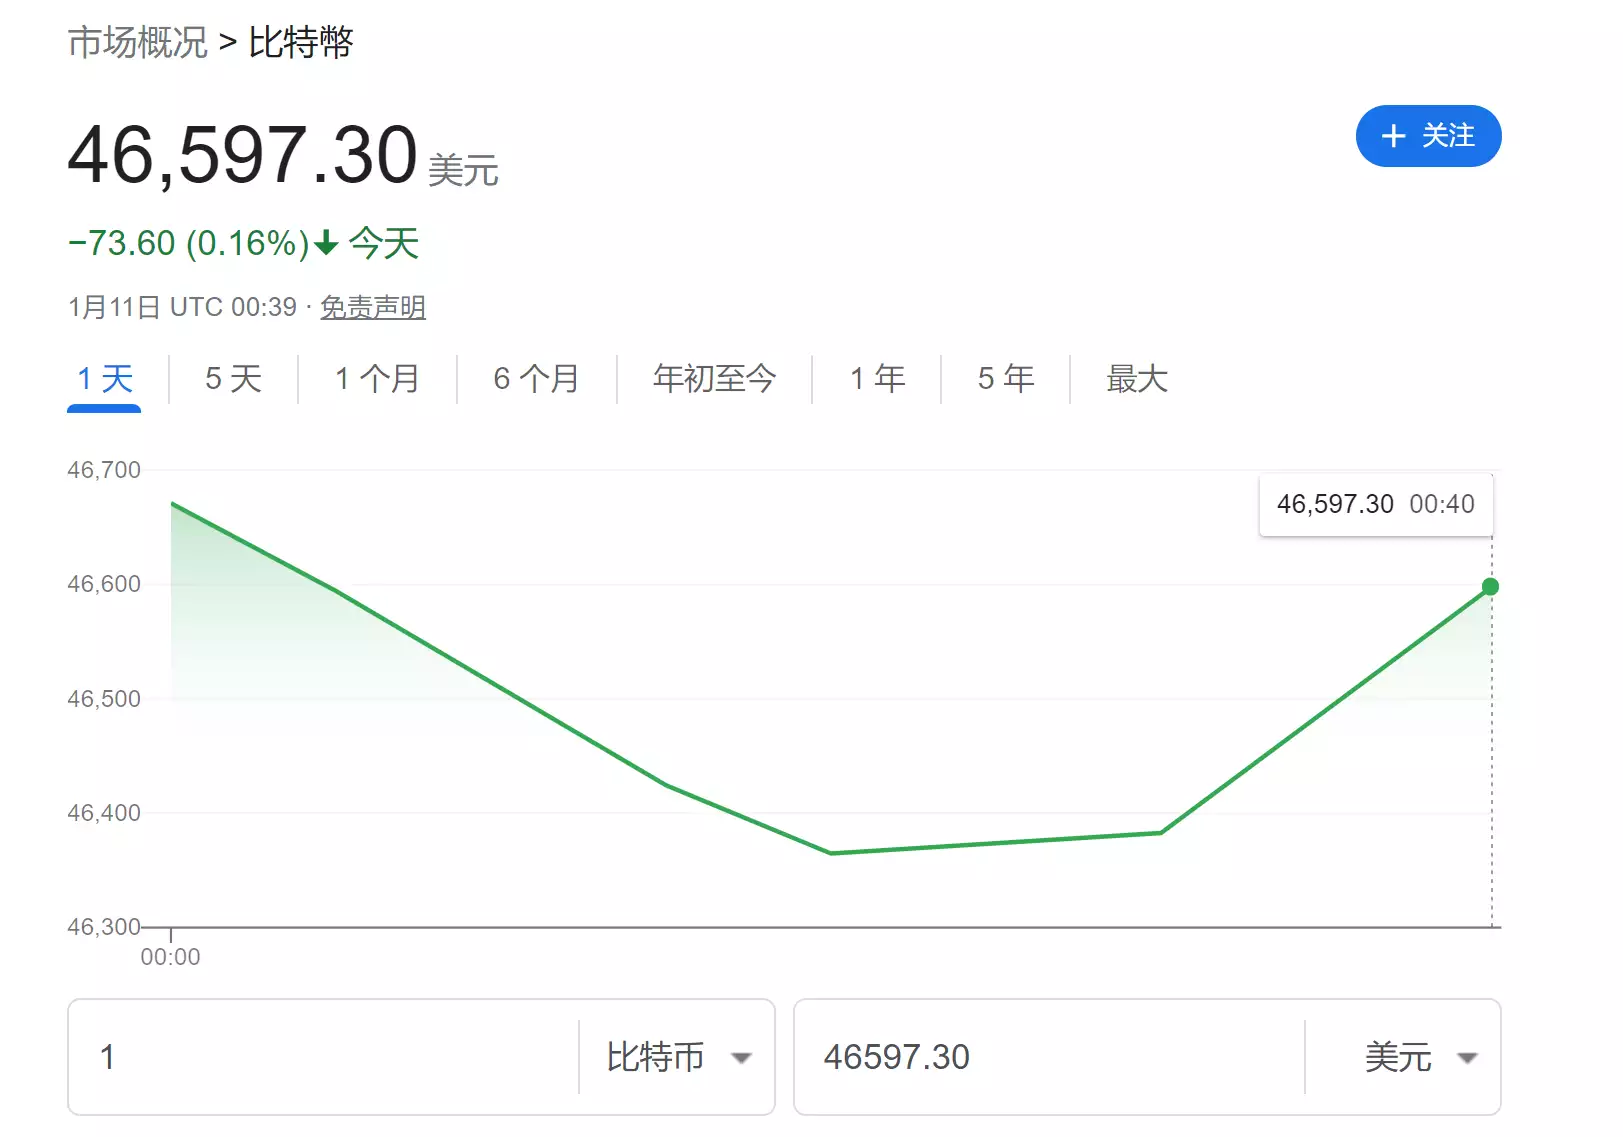Viewport: 1623px width, 1137px height.
Task: Click the 46,597.30 00:40 chart tooltip
Action: (1375, 504)
